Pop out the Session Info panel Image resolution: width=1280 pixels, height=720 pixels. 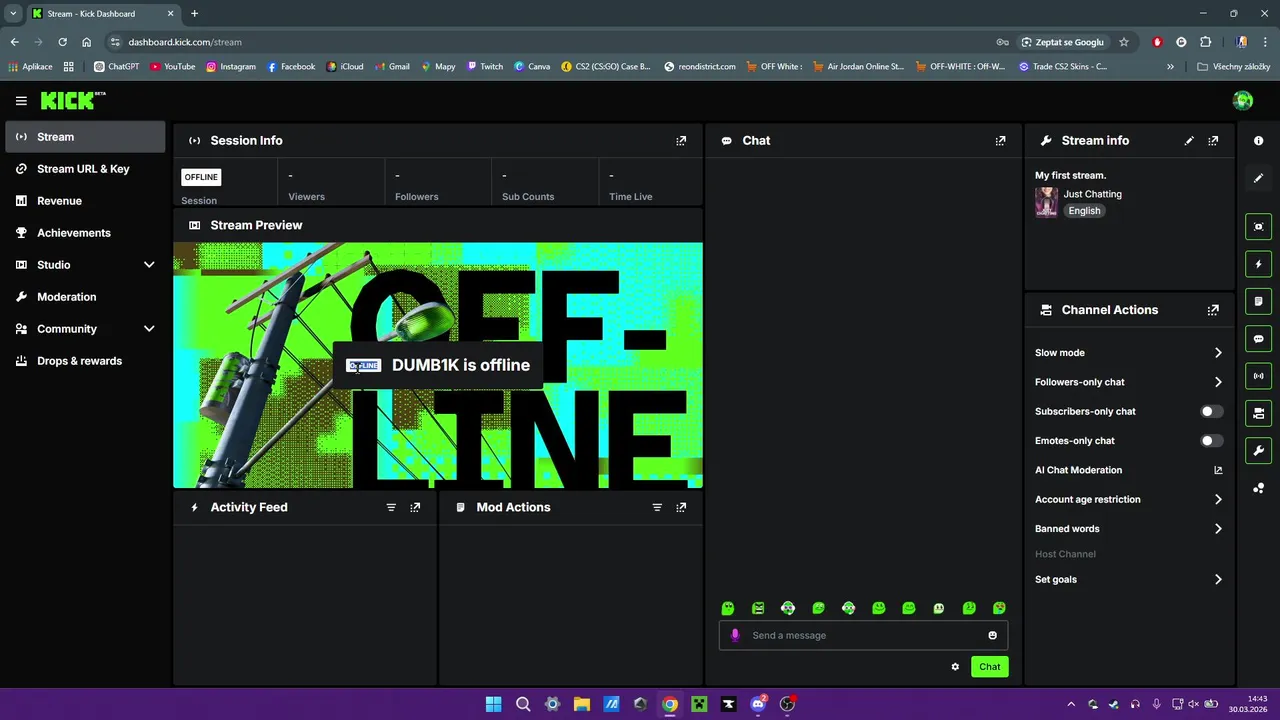[681, 141]
